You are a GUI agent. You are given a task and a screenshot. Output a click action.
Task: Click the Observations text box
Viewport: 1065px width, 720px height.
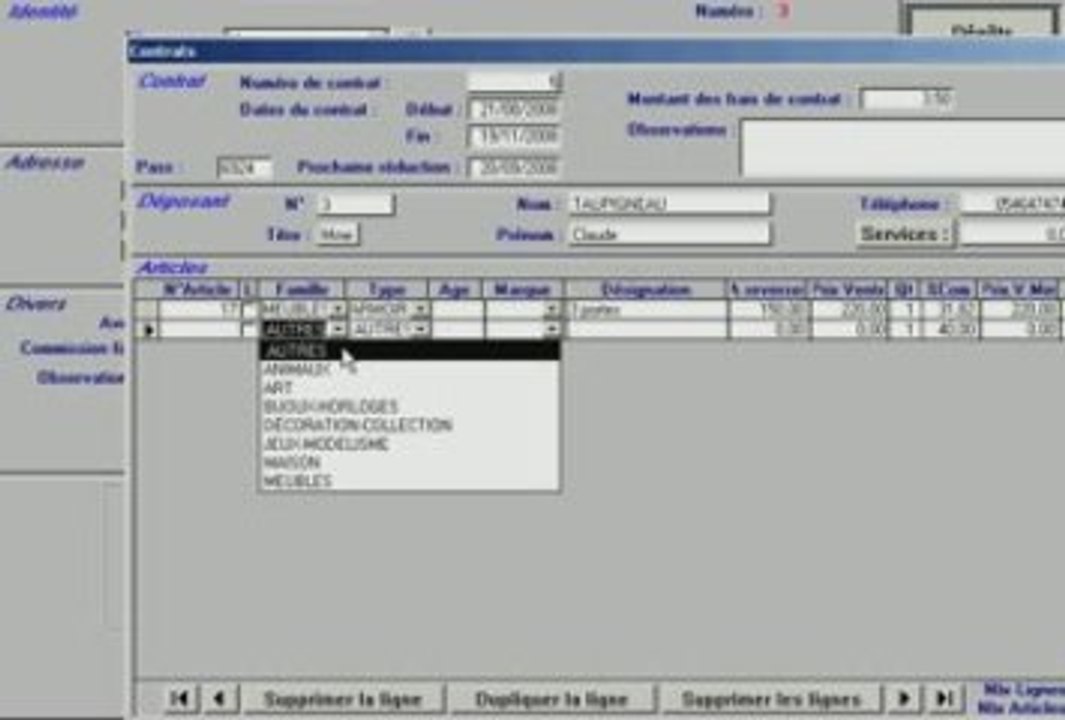(x=902, y=148)
